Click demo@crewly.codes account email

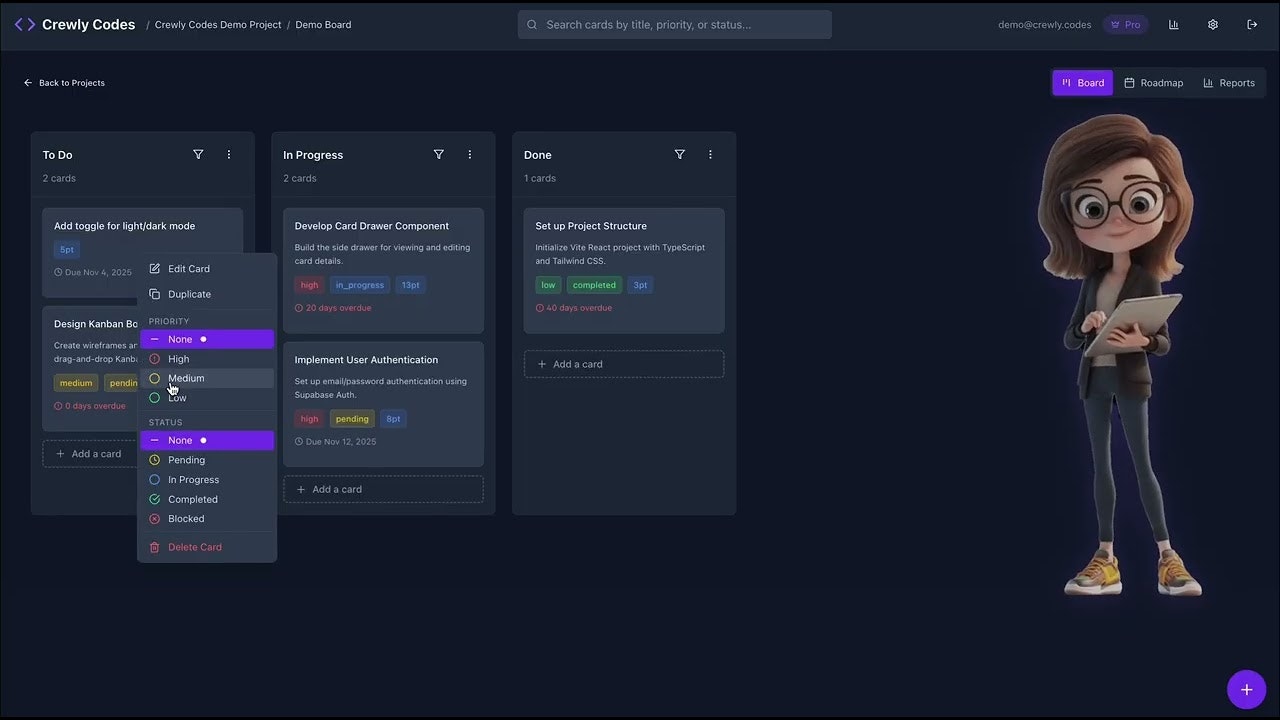click(x=1045, y=24)
